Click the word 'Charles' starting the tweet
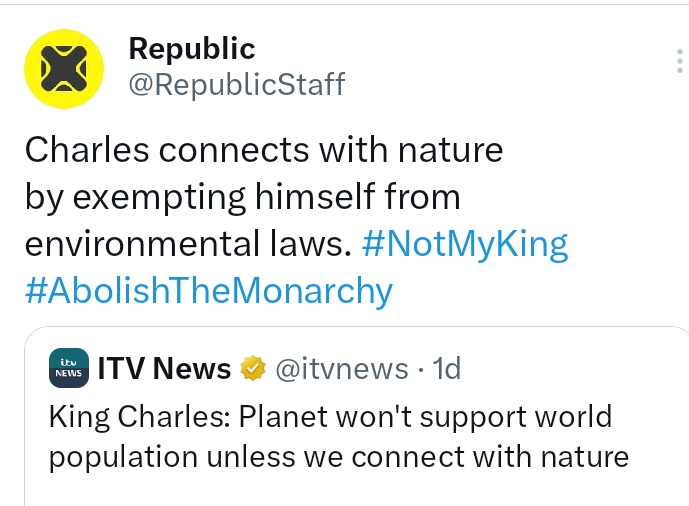The height and width of the screenshot is (506, 689). [x=88, y=150]
